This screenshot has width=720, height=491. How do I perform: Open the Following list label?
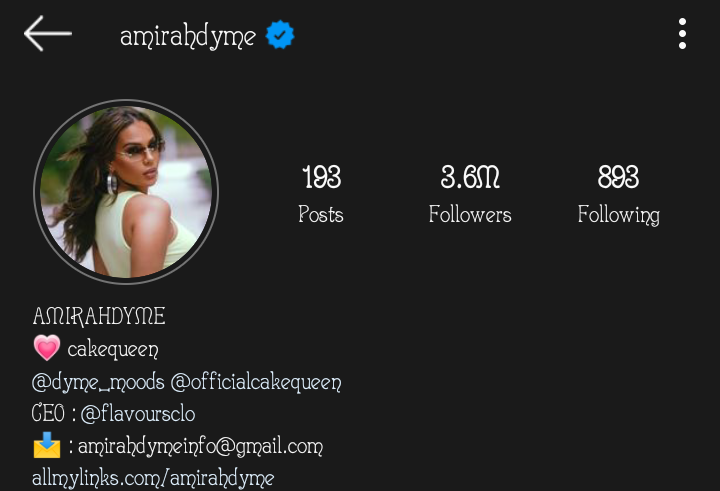click(x=619, y=215)
